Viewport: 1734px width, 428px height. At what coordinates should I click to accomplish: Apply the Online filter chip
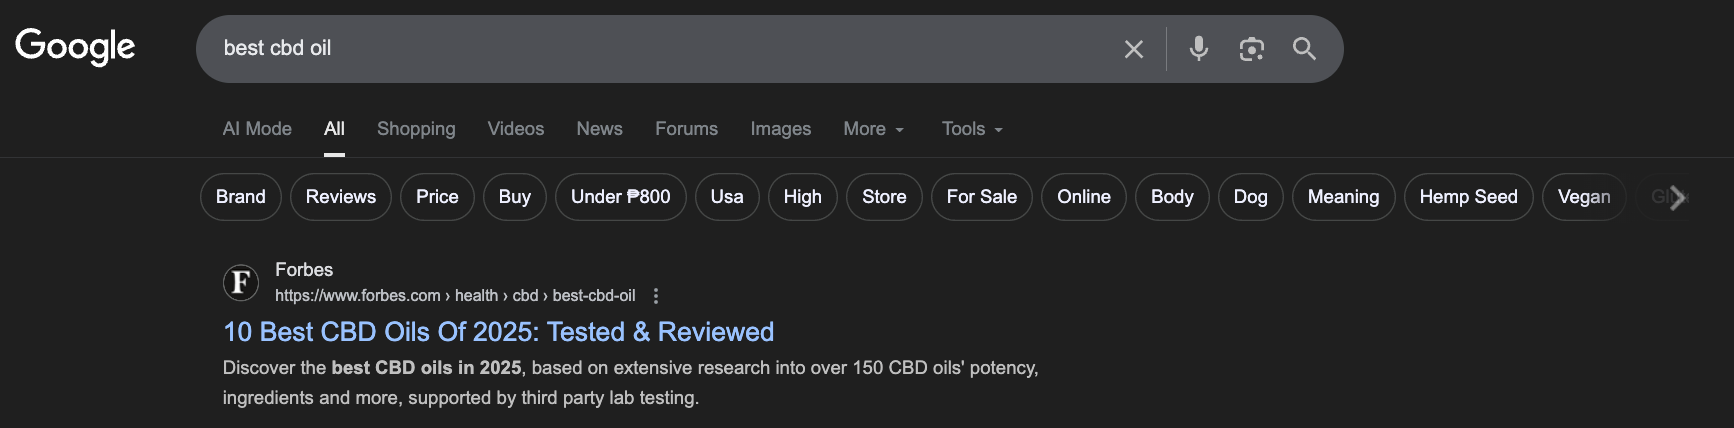pos(1084,197)
